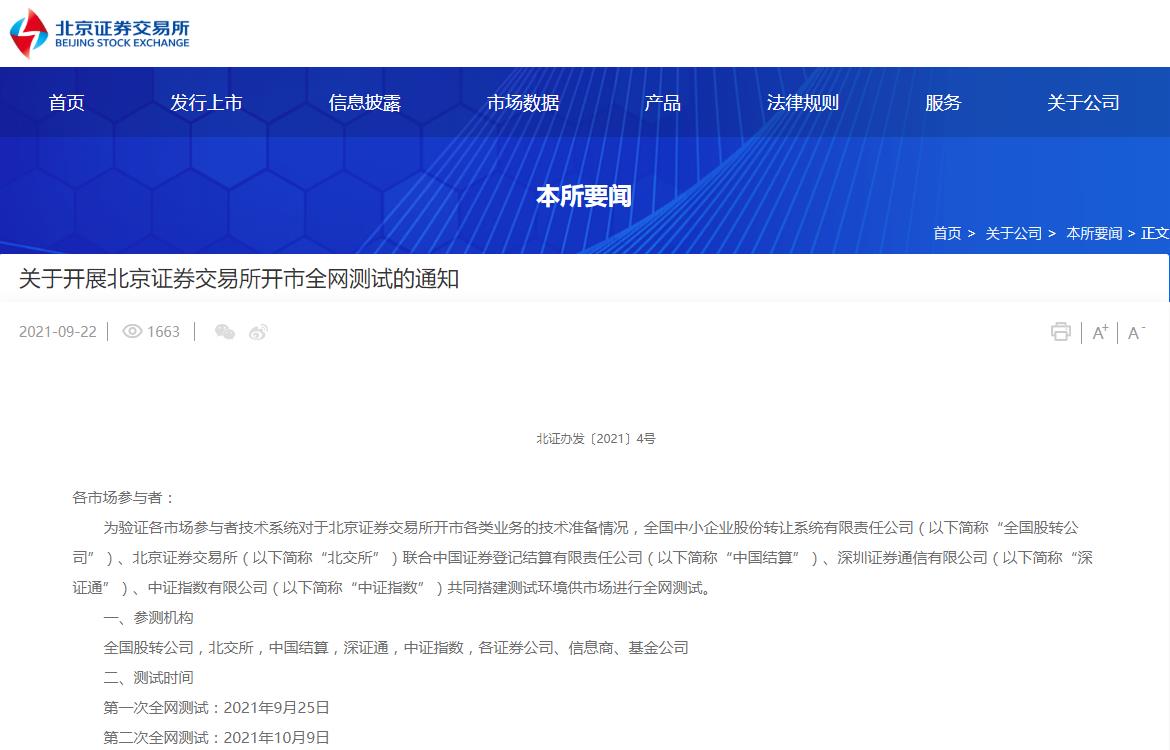Click 首页 in the breadcrumb trail
The height and width of the screenshot is (750, 1170).
coord(947,233)
